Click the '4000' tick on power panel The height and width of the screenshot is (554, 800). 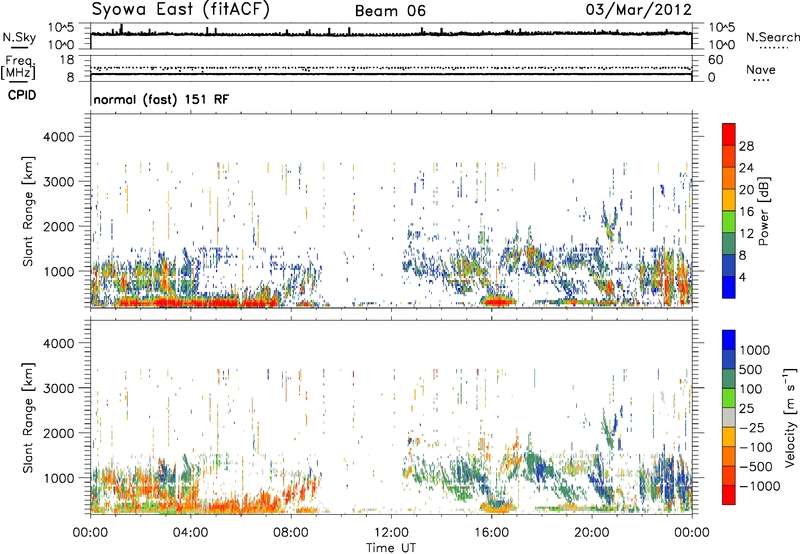[59, 137]
